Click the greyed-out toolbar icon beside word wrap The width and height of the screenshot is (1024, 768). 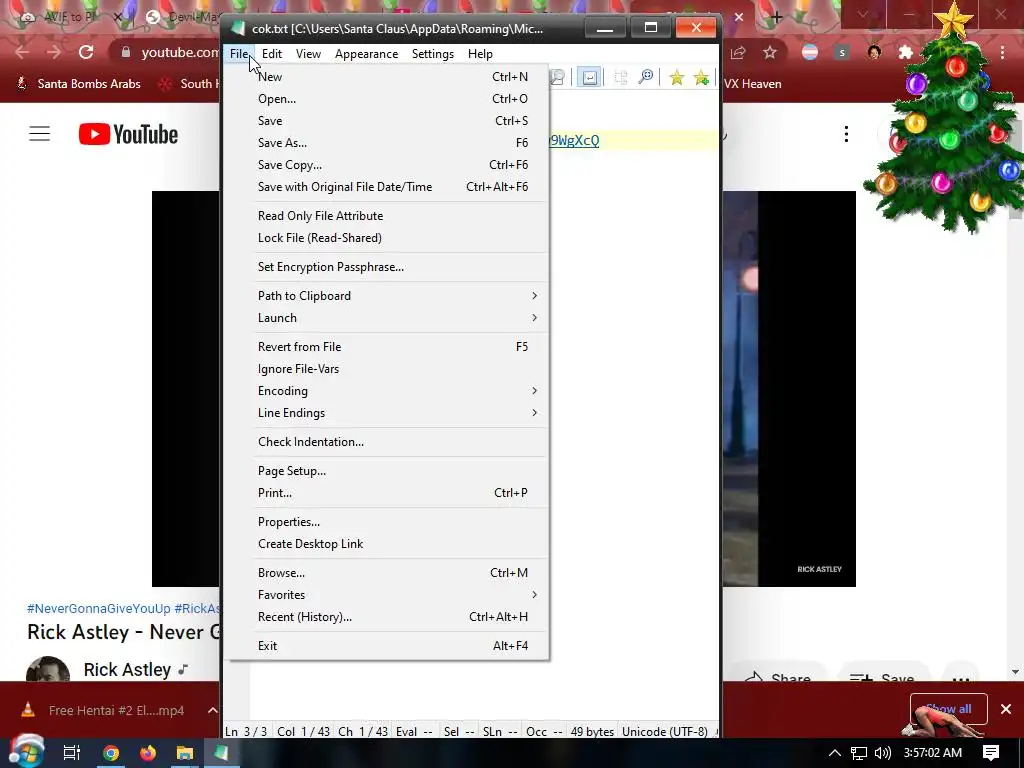[x=620, y=78]
